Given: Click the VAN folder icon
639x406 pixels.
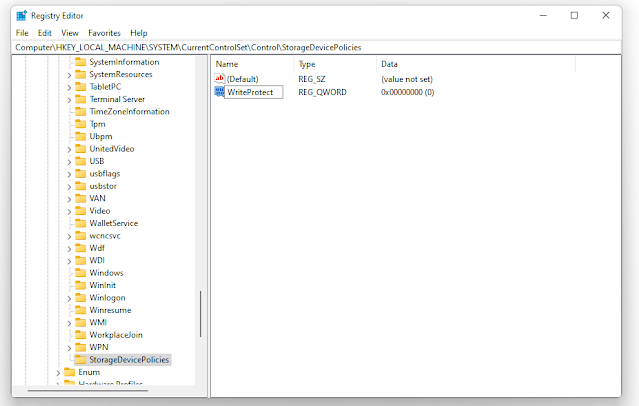Looking at the screenshot, I should pyautogui.click(x=81, y=198).
